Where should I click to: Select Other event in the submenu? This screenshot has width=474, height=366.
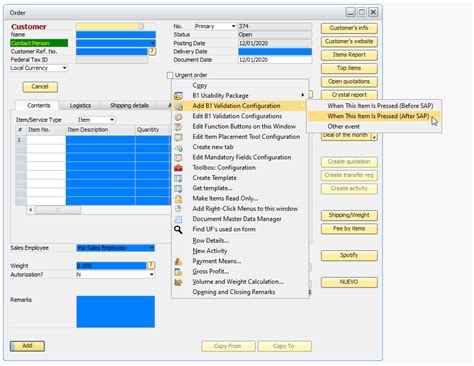pyautogui.click(x=343, y=127)
